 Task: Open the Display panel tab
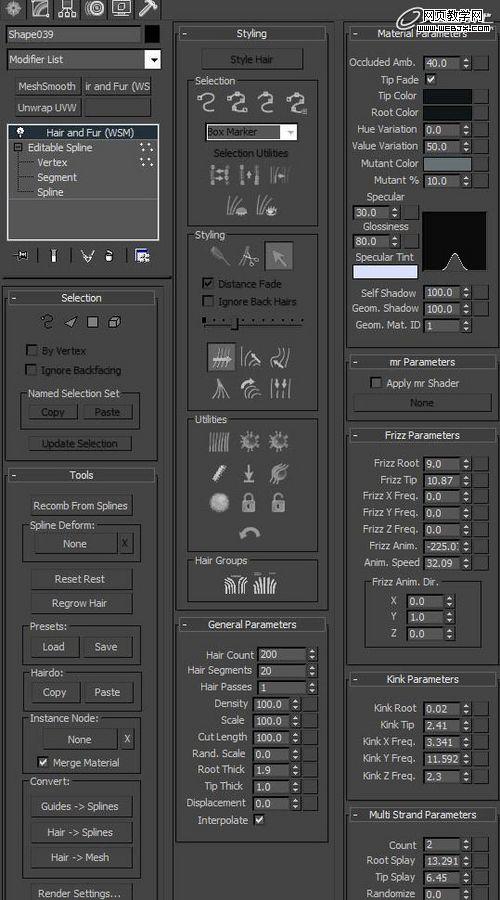(x=121, y=8)
